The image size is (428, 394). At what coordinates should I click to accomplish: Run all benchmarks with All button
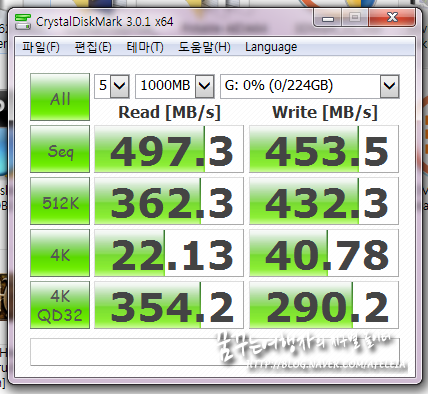tap(60, 97)
